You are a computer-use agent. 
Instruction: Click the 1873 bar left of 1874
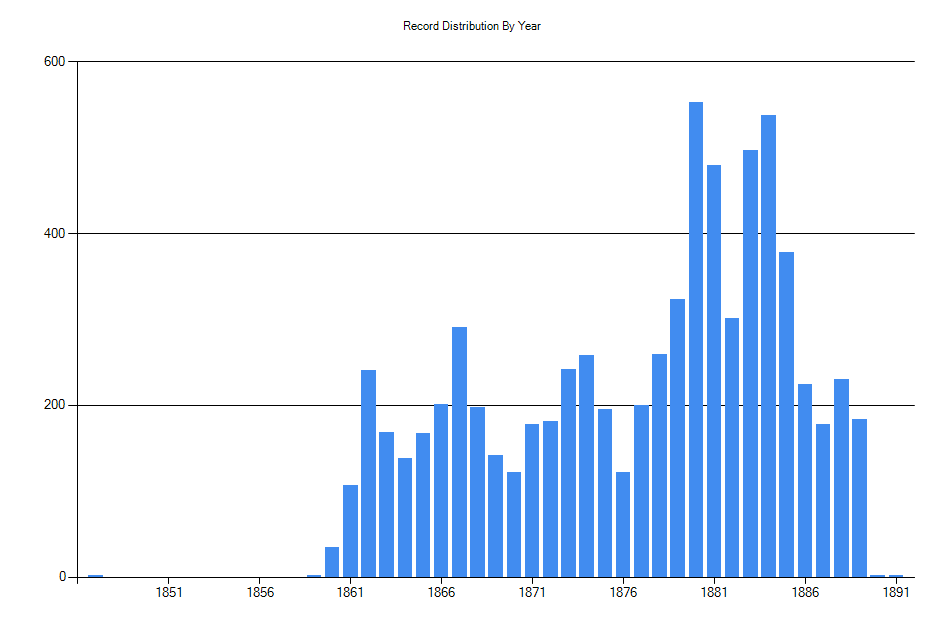(568, 473)
